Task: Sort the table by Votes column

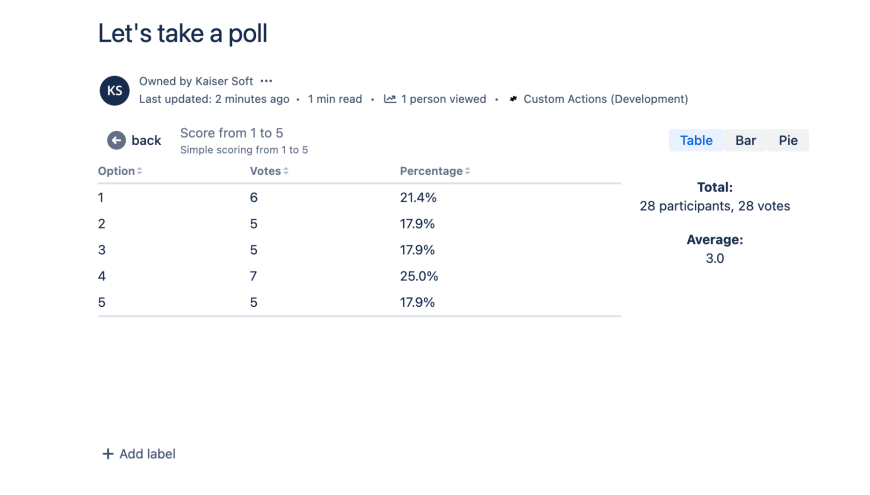Action: pyautogui.click(x=267, y=171)
